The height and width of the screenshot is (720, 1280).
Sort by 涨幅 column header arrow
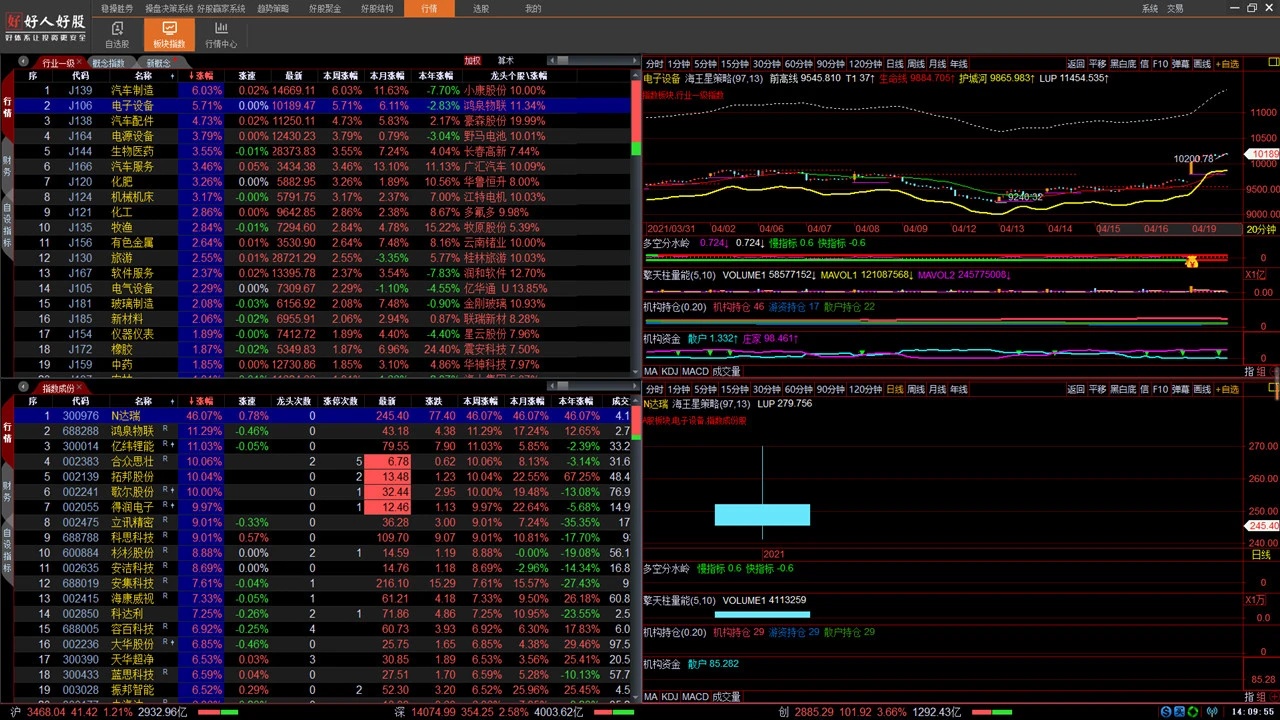coord(201,76)
